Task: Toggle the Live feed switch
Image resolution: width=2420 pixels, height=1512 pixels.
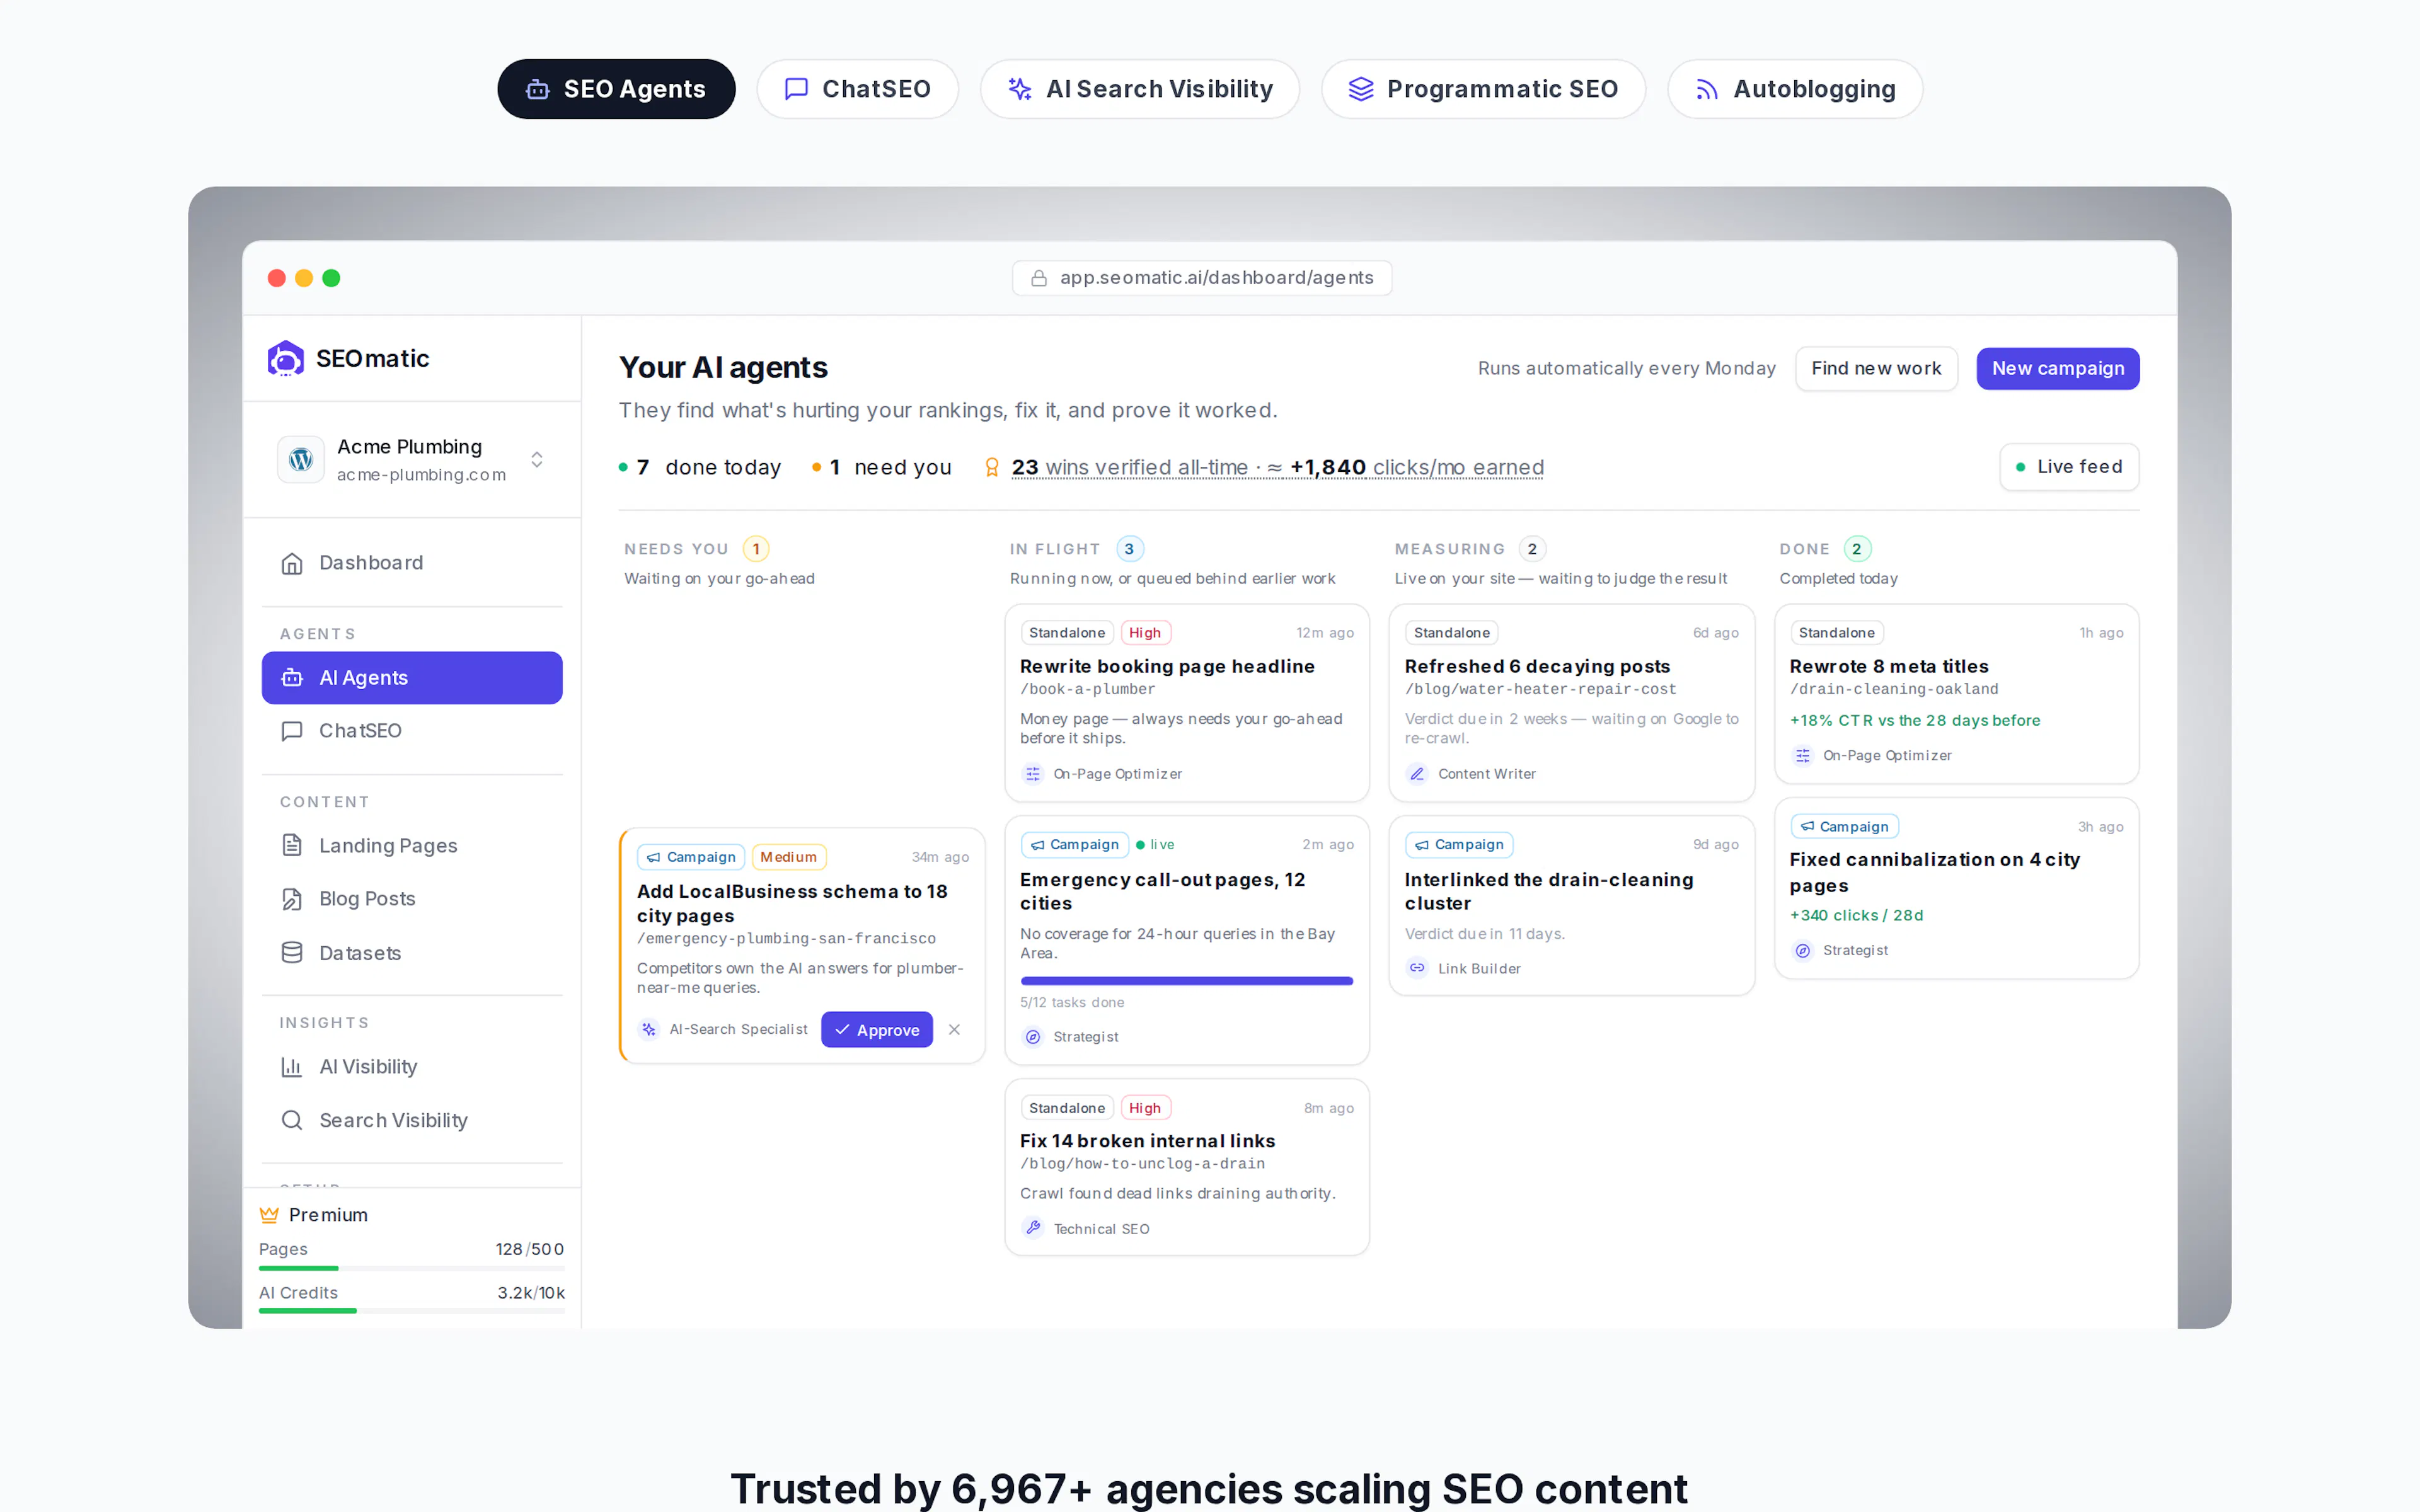Action: click(2069, 467)
